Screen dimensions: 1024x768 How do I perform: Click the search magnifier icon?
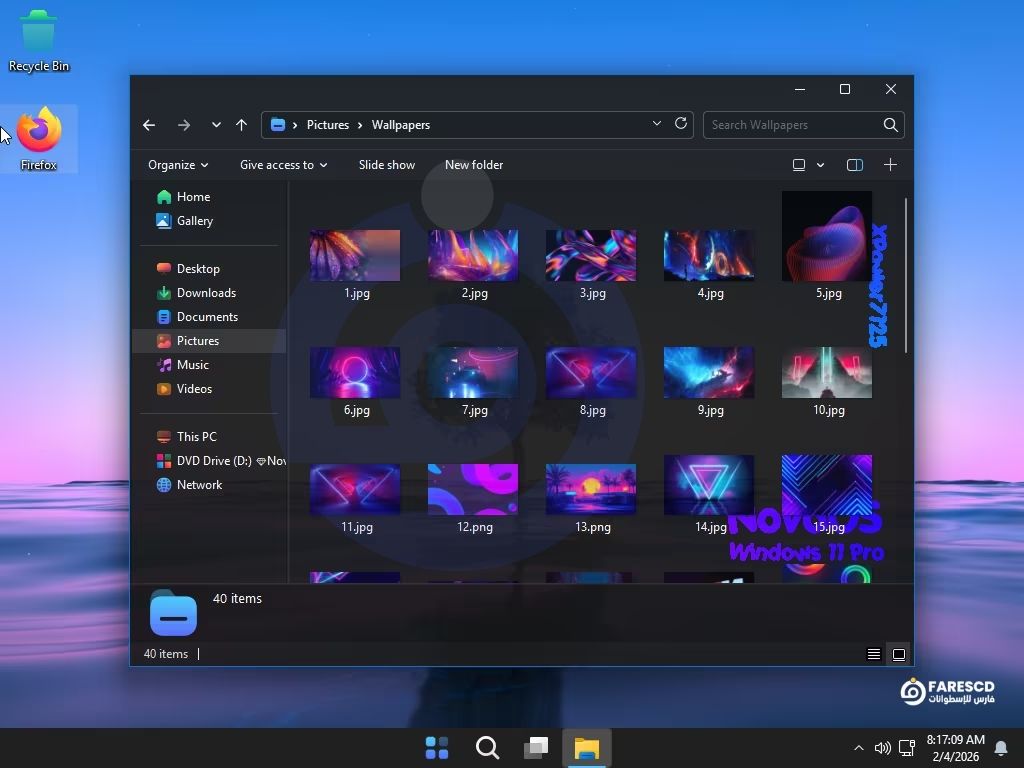pyautogui.click(x=890, y=125)
